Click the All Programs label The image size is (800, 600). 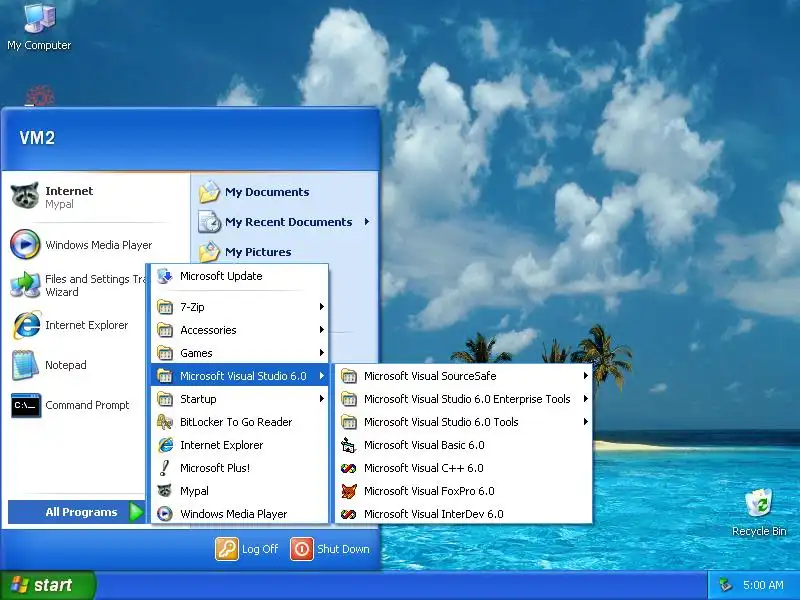click(81, 512)
